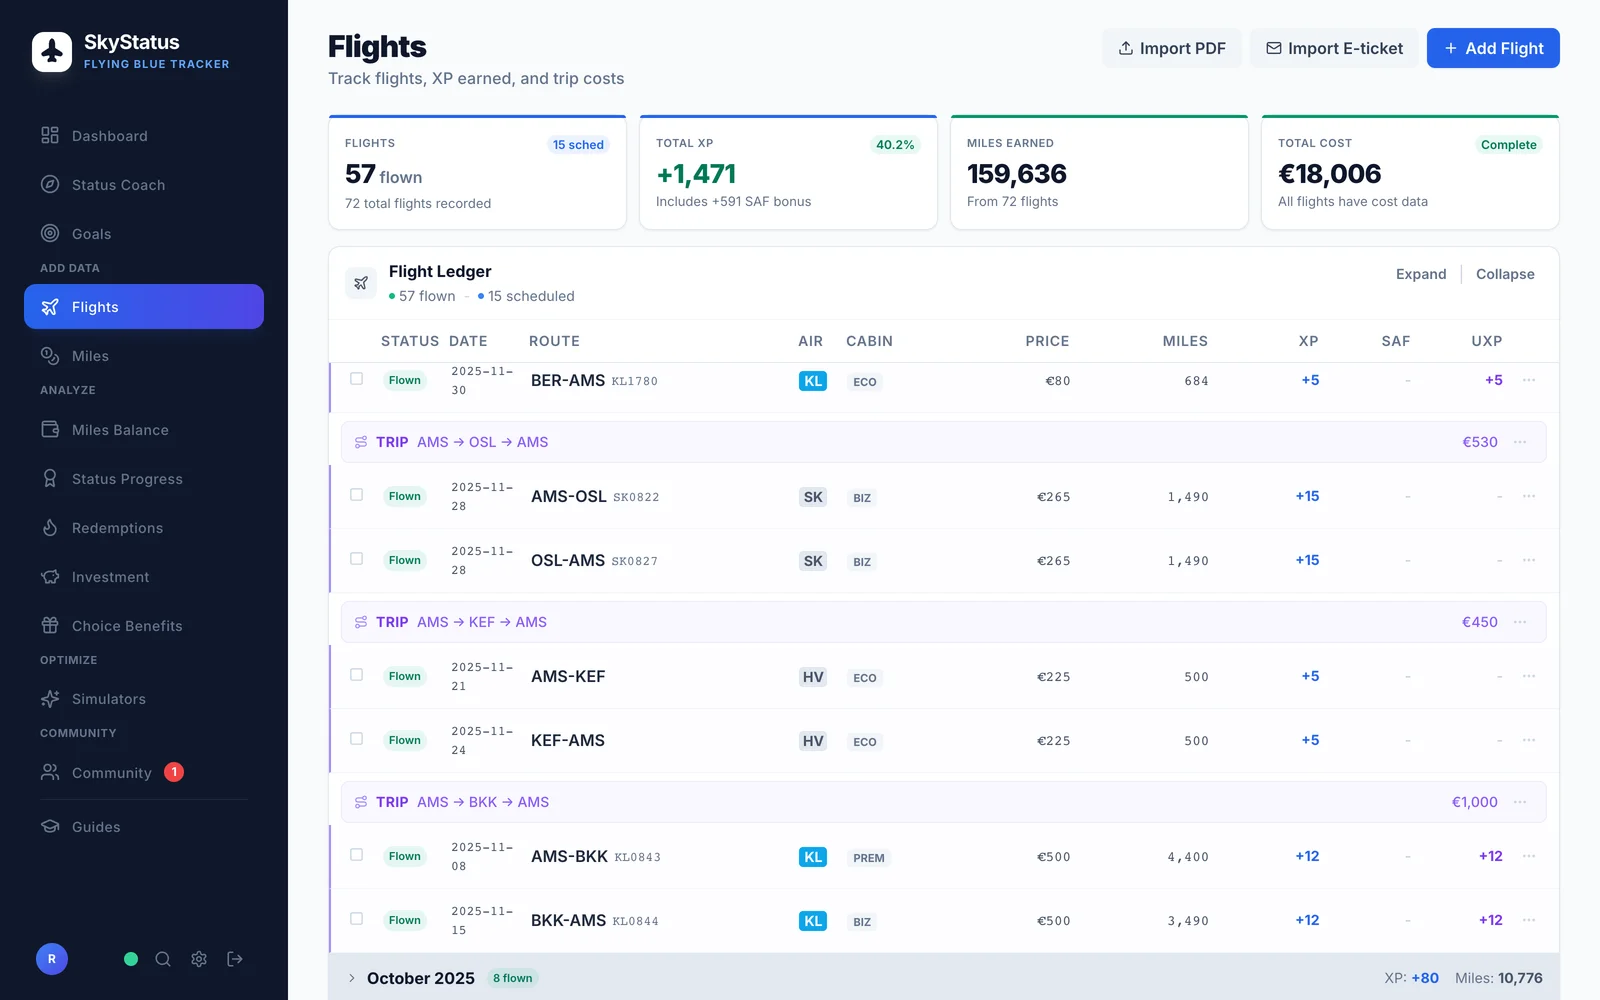Collapse all ledger sections
Viewport: 1600px width, 1000px height.
1505,274
